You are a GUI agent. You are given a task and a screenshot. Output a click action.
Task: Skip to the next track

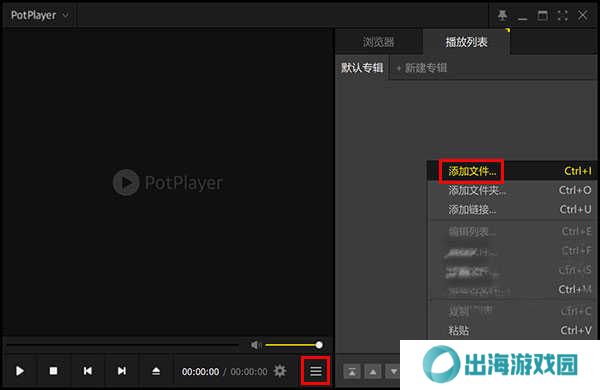coord(122,371)
